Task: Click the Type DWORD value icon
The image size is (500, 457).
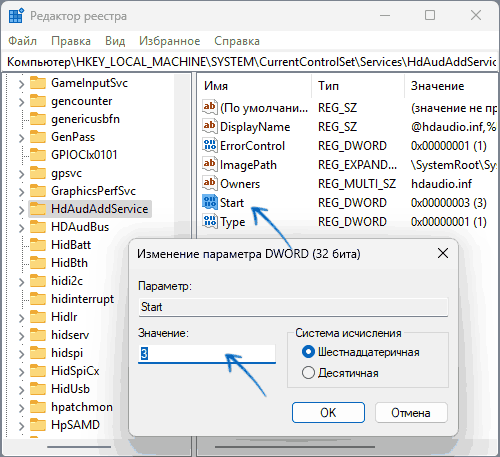Action: [x=210, y=221]
